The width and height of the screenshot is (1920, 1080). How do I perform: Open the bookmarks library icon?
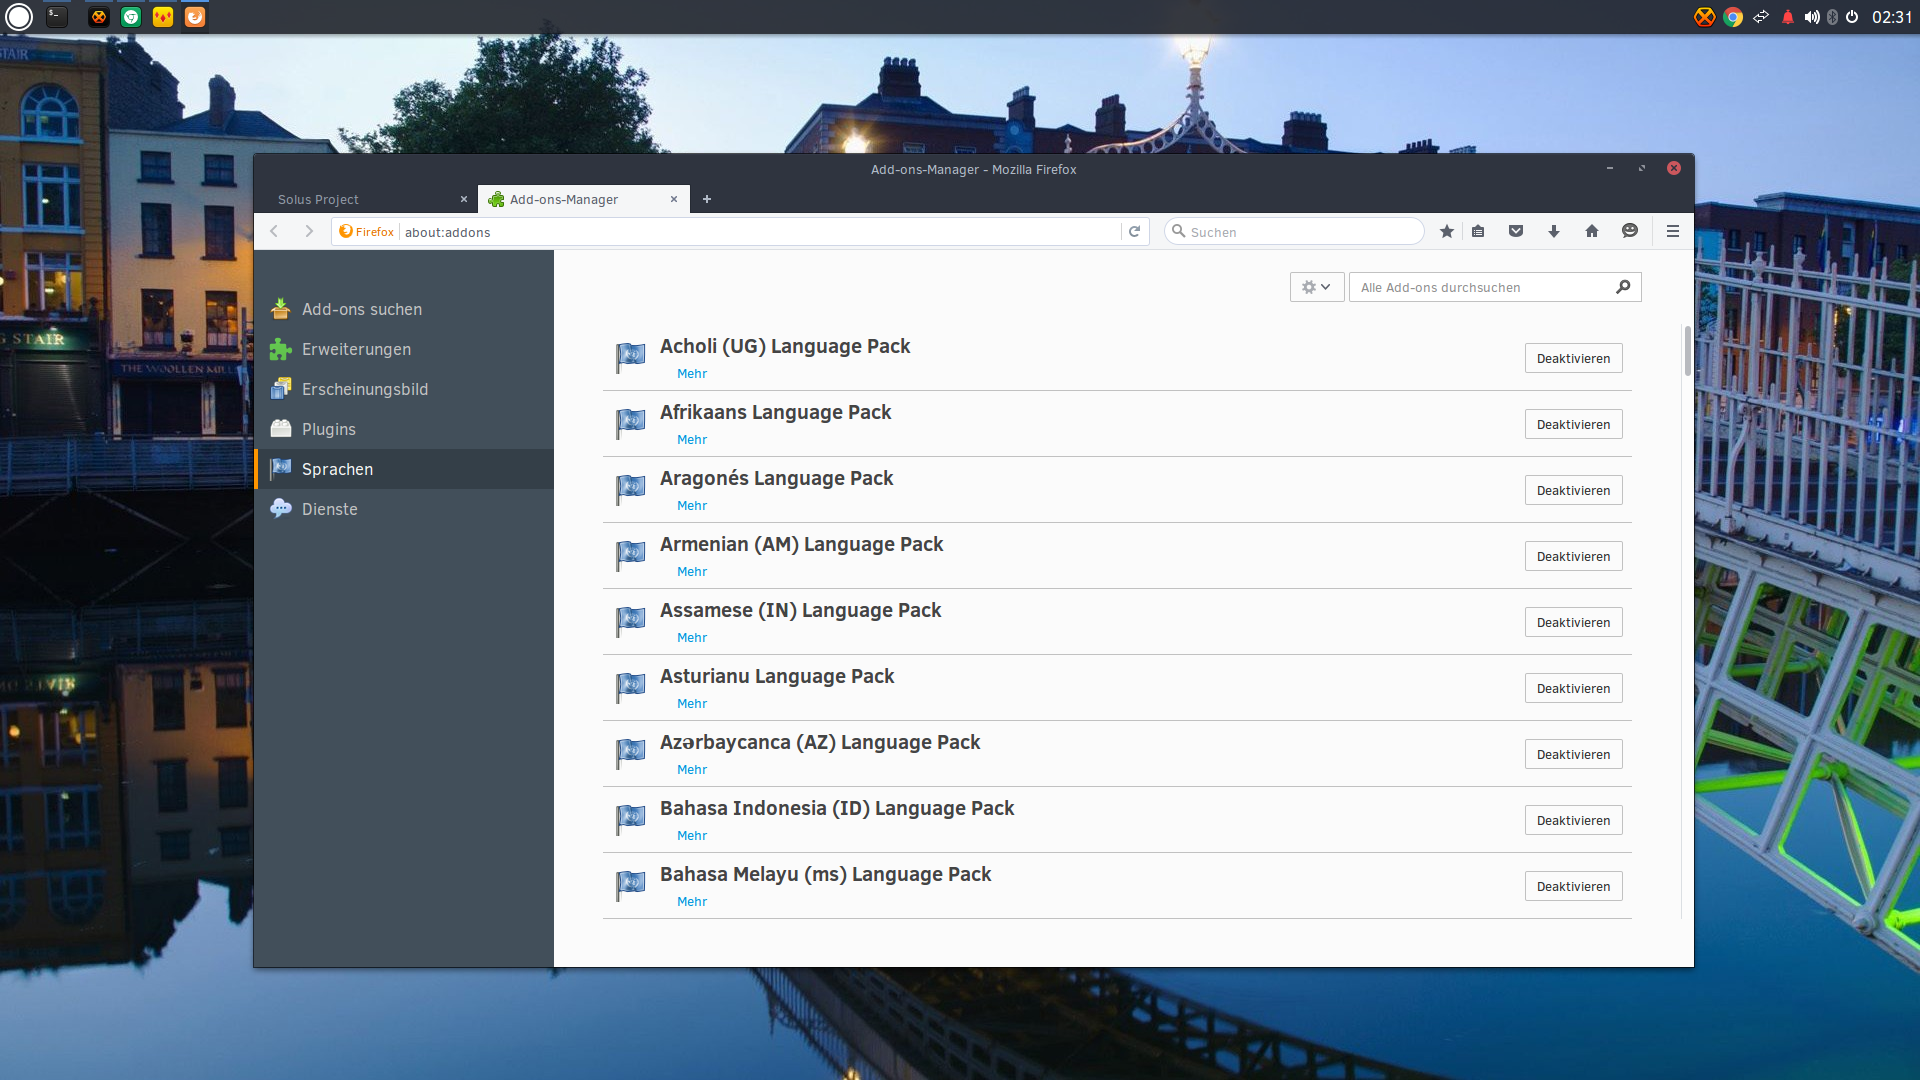click(x=1478, y=231)
